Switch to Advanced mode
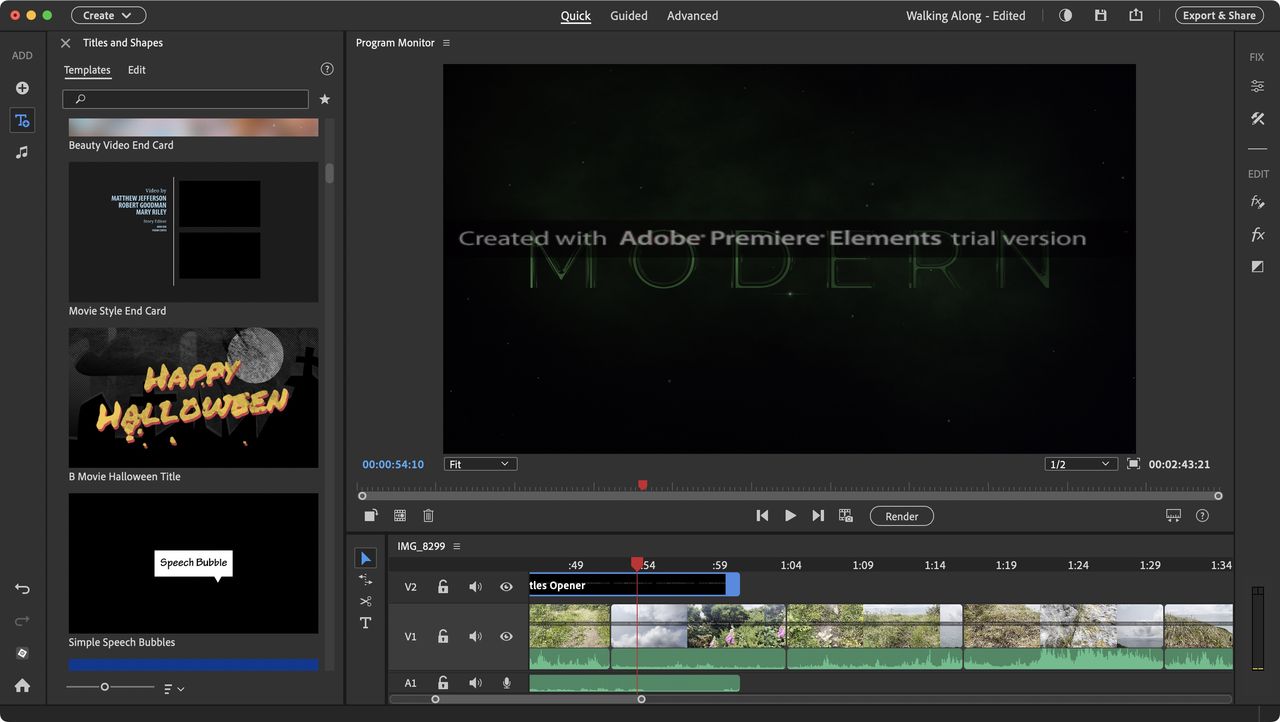1280x722 pixels. tap(692, 16)
